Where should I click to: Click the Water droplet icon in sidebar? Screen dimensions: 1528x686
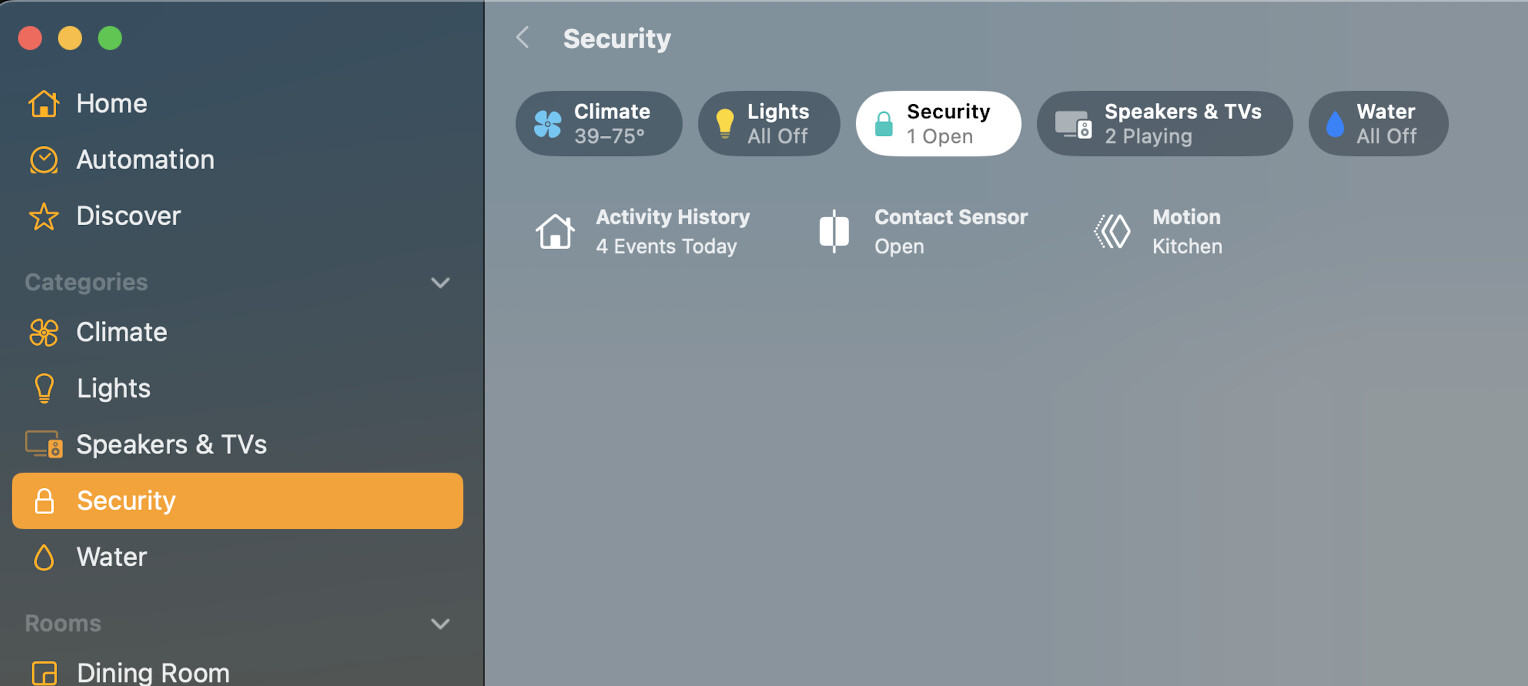pos(43,557)
